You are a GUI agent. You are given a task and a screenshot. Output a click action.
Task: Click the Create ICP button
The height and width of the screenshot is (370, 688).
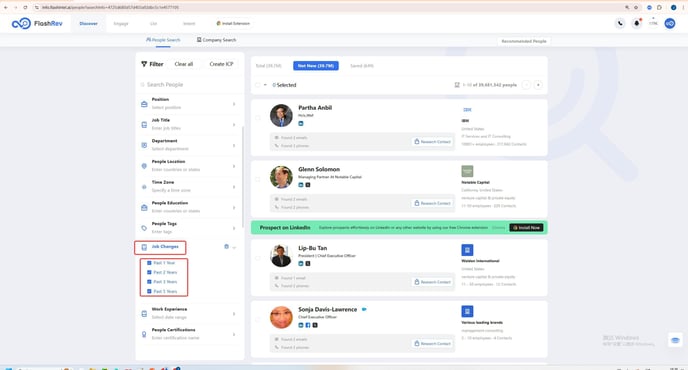point(221,64)
